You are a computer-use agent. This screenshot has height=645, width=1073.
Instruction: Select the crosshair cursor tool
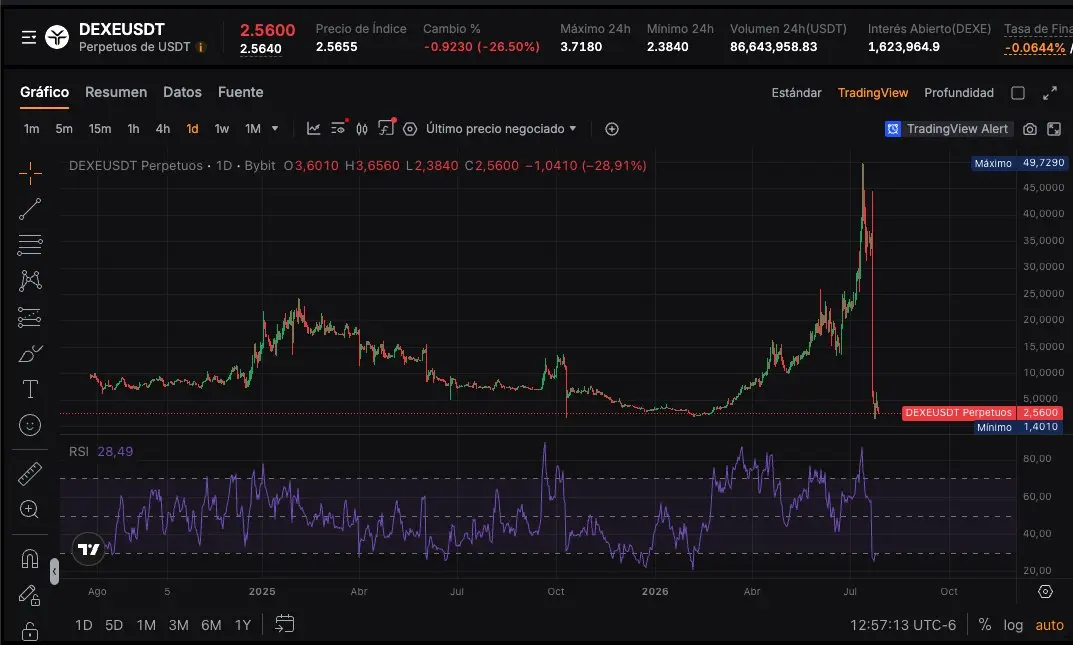point(30,174)
